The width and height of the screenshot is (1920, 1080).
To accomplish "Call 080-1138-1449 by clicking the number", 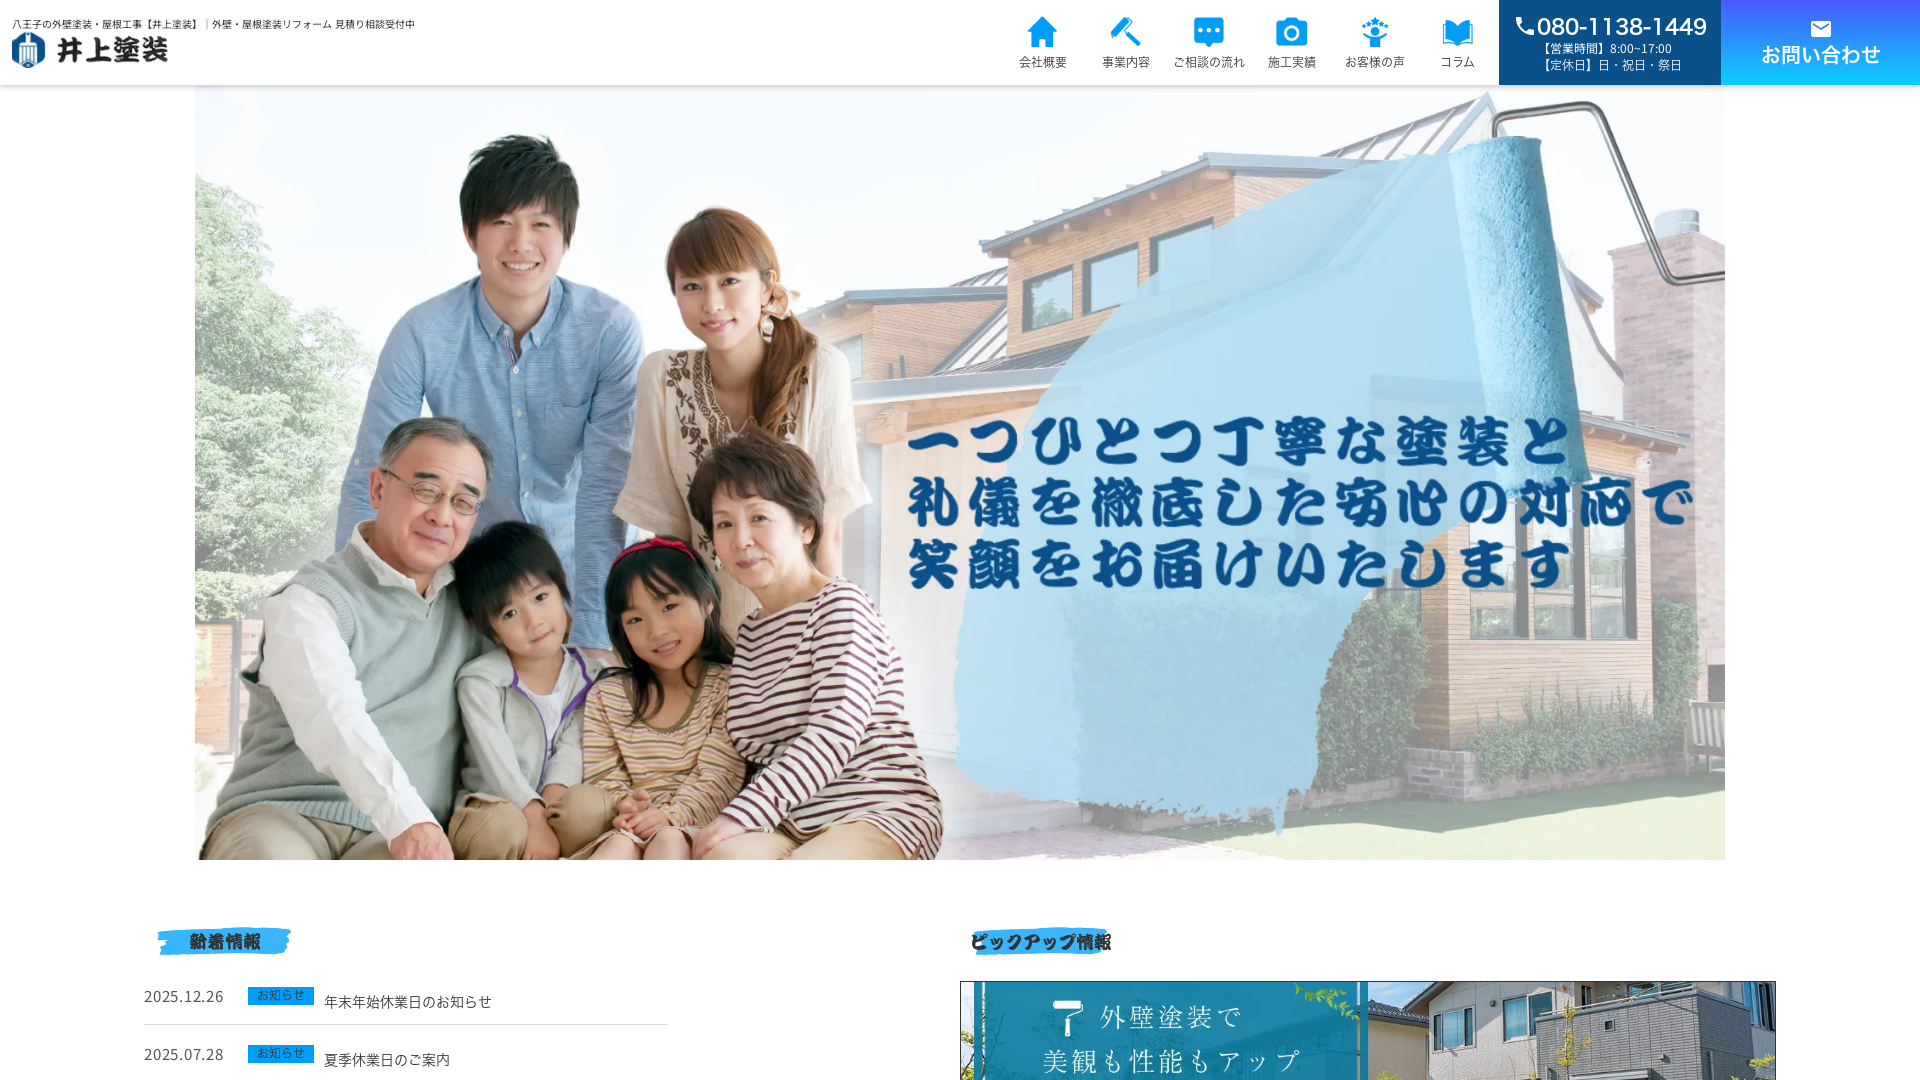I will pos(1620,26).
